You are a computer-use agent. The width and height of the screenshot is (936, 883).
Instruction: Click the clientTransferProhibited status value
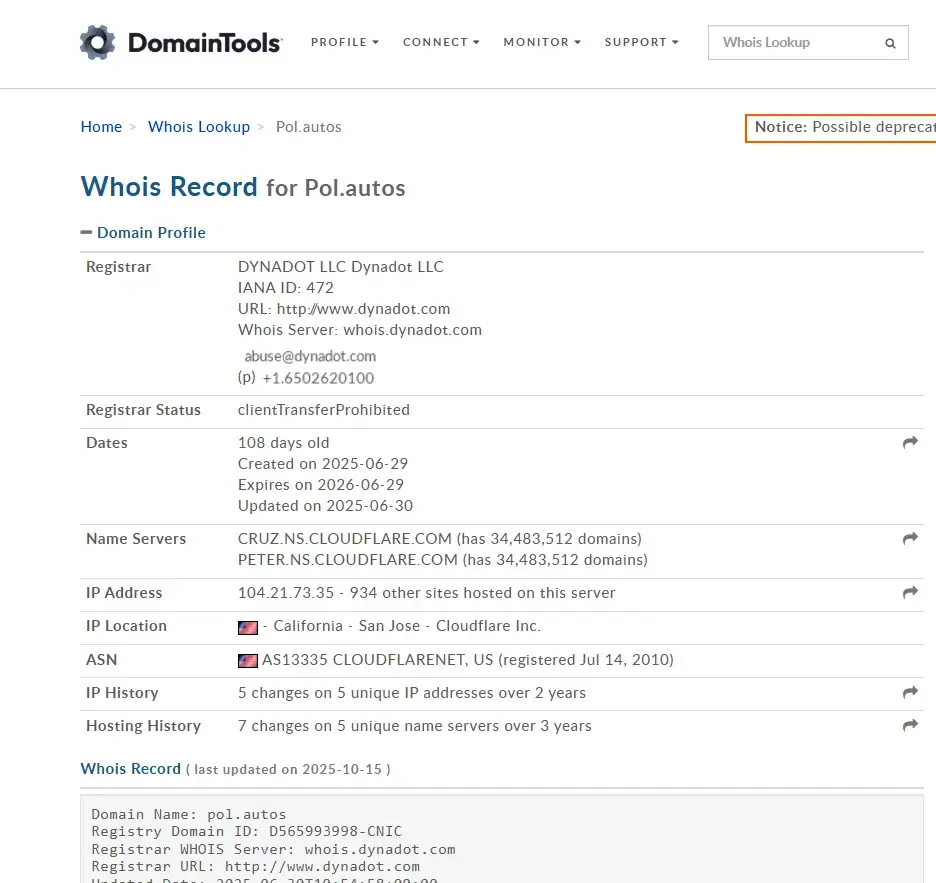[x=324, y=410]
